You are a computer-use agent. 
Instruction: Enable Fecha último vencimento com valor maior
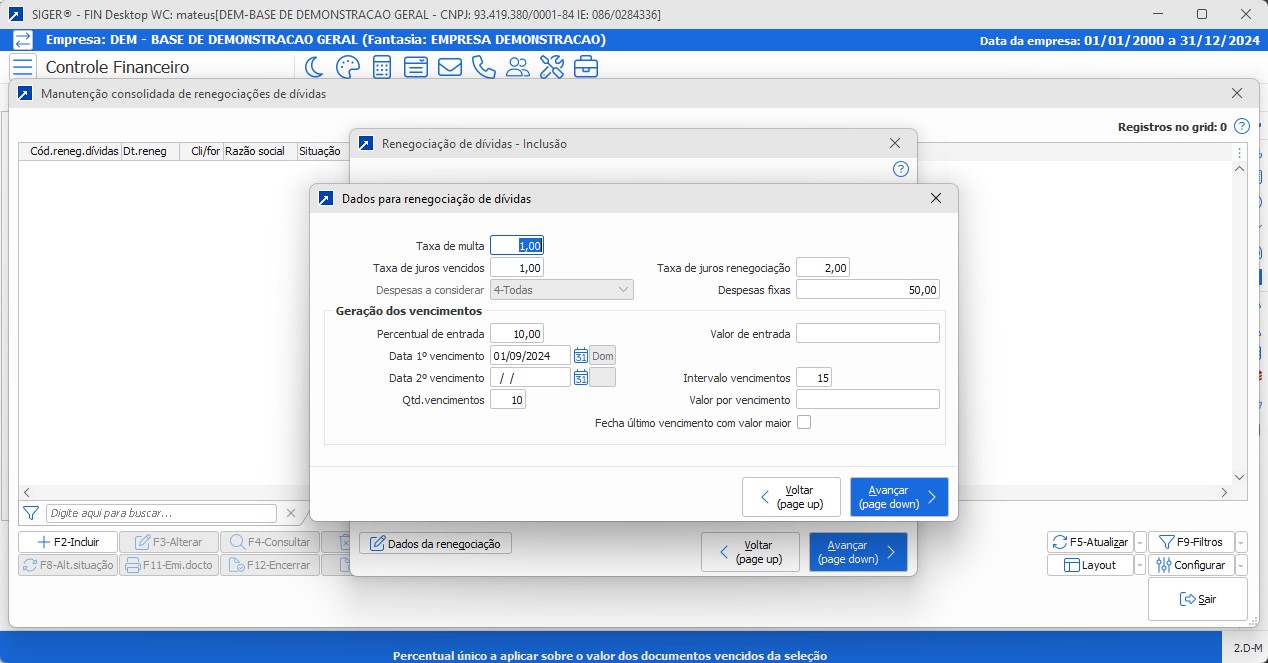[x=803, y=423]
